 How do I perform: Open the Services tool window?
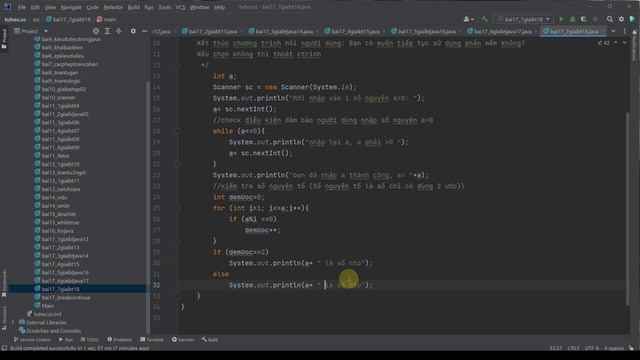click(183, 340)
